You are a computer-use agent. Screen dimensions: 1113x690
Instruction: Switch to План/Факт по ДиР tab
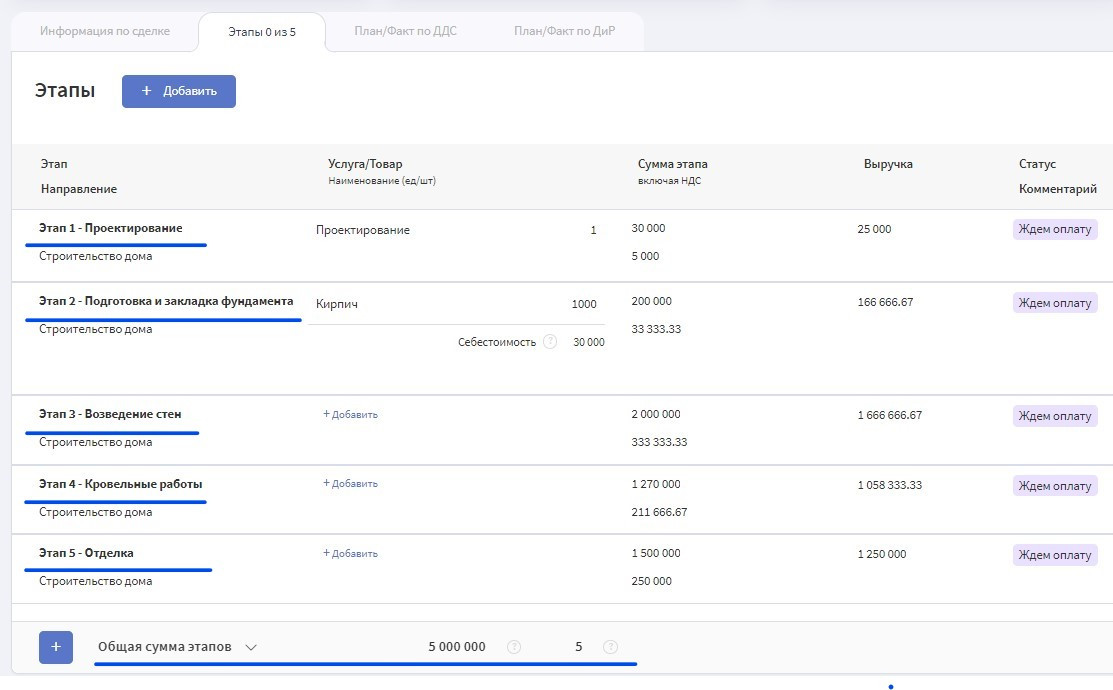(564, 31)
